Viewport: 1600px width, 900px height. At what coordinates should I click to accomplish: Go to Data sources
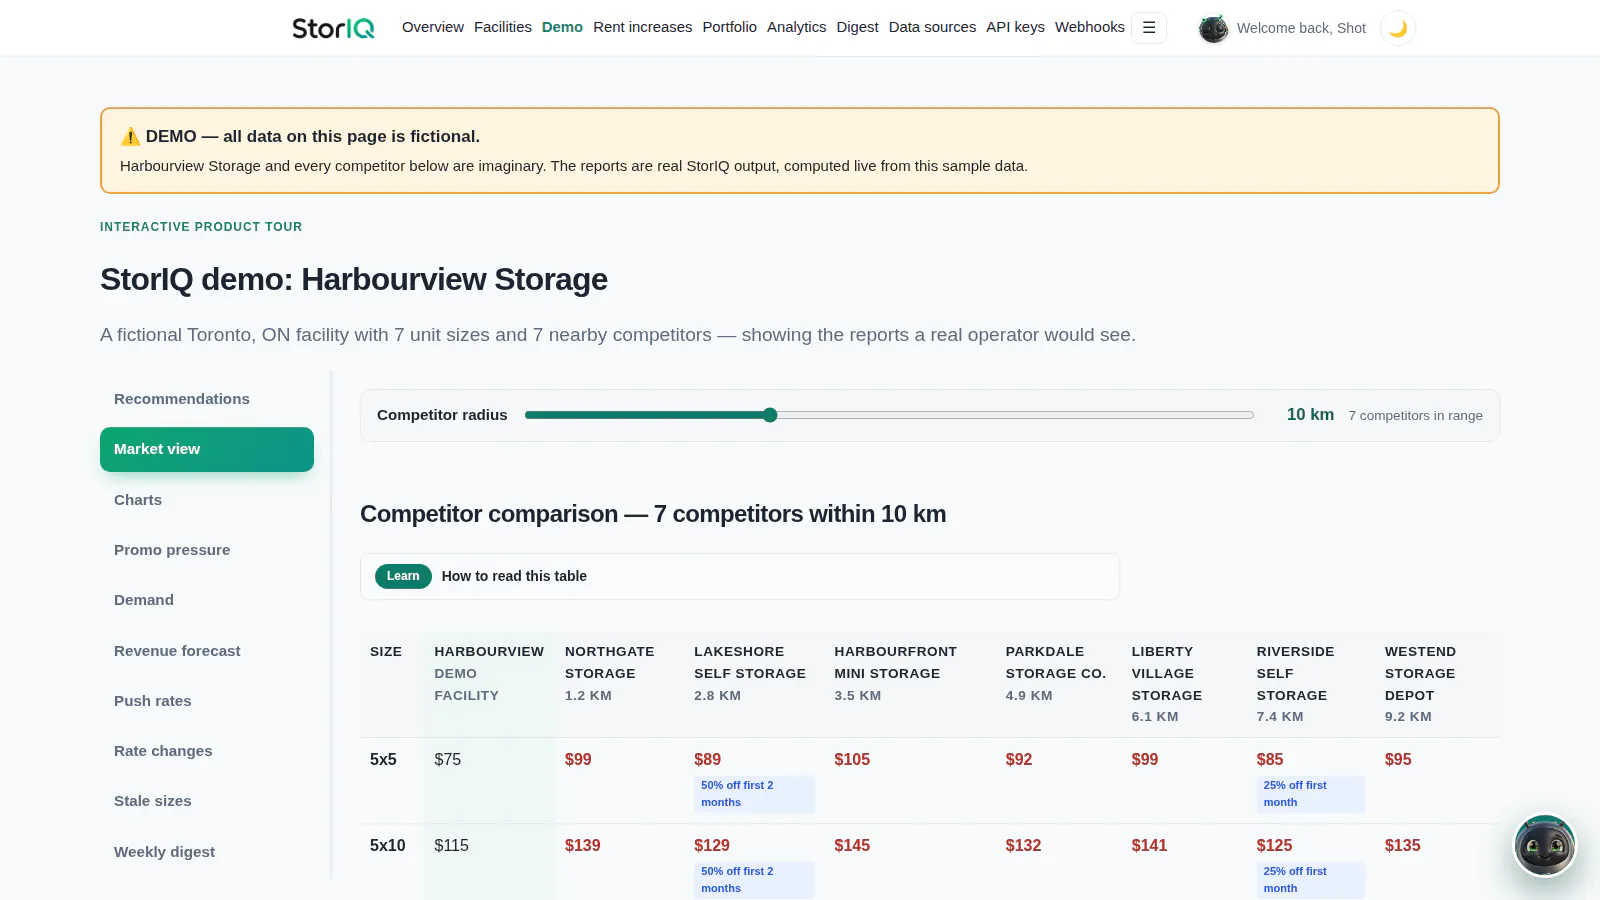tap(932, 27)
